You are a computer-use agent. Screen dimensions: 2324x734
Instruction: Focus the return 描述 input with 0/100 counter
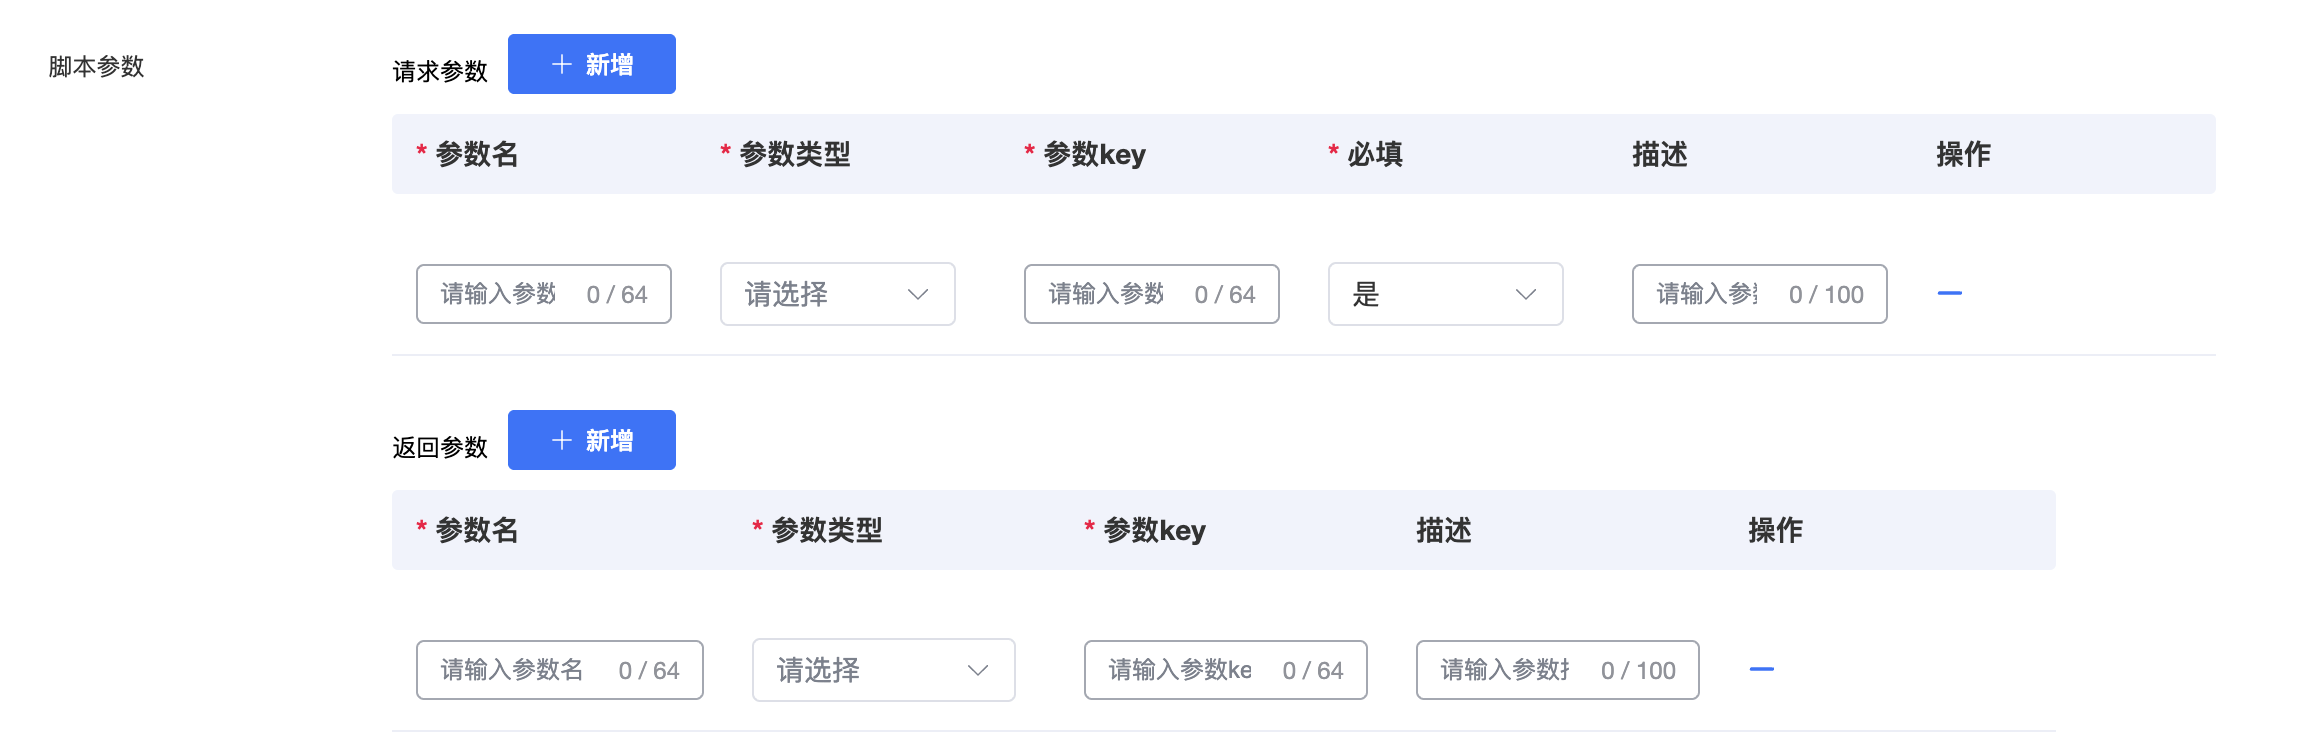tap(1557, 670)
